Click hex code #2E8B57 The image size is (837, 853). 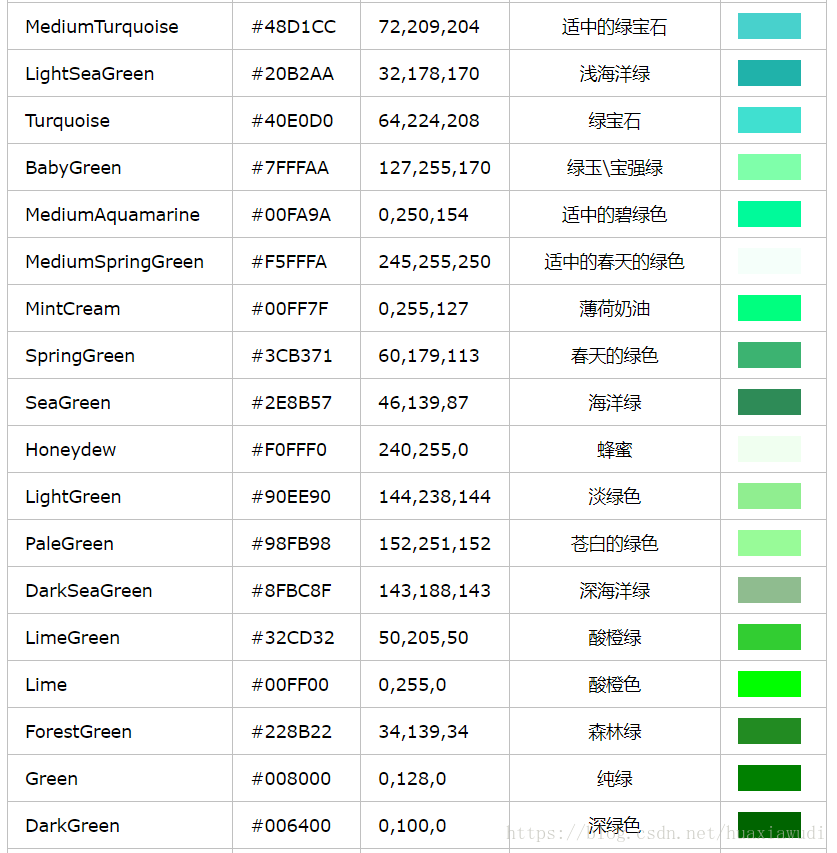pos(292,403)
